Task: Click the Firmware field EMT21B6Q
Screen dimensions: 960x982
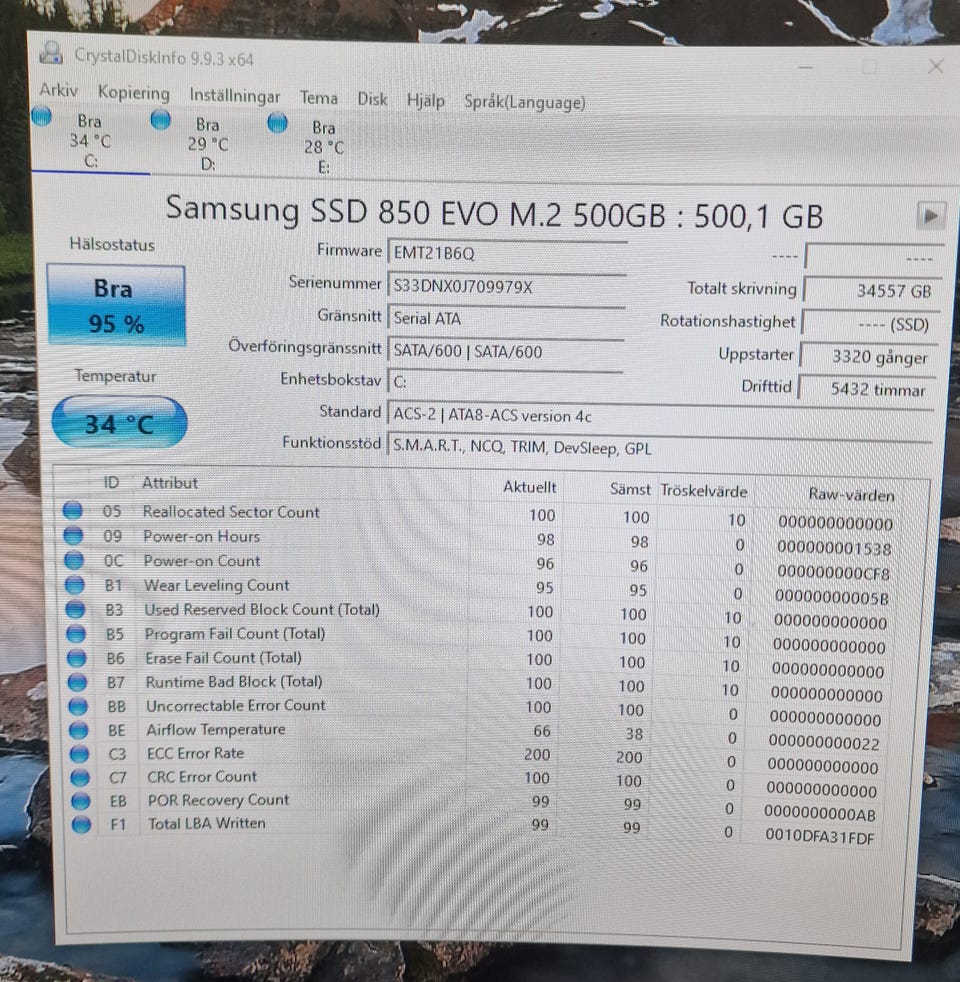Action: [x=507, y=254]
